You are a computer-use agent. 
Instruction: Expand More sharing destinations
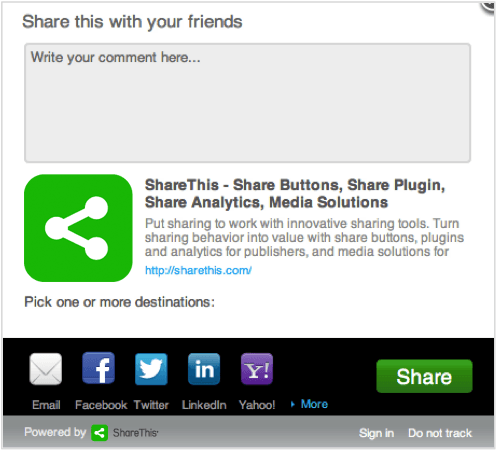[314, 404]
